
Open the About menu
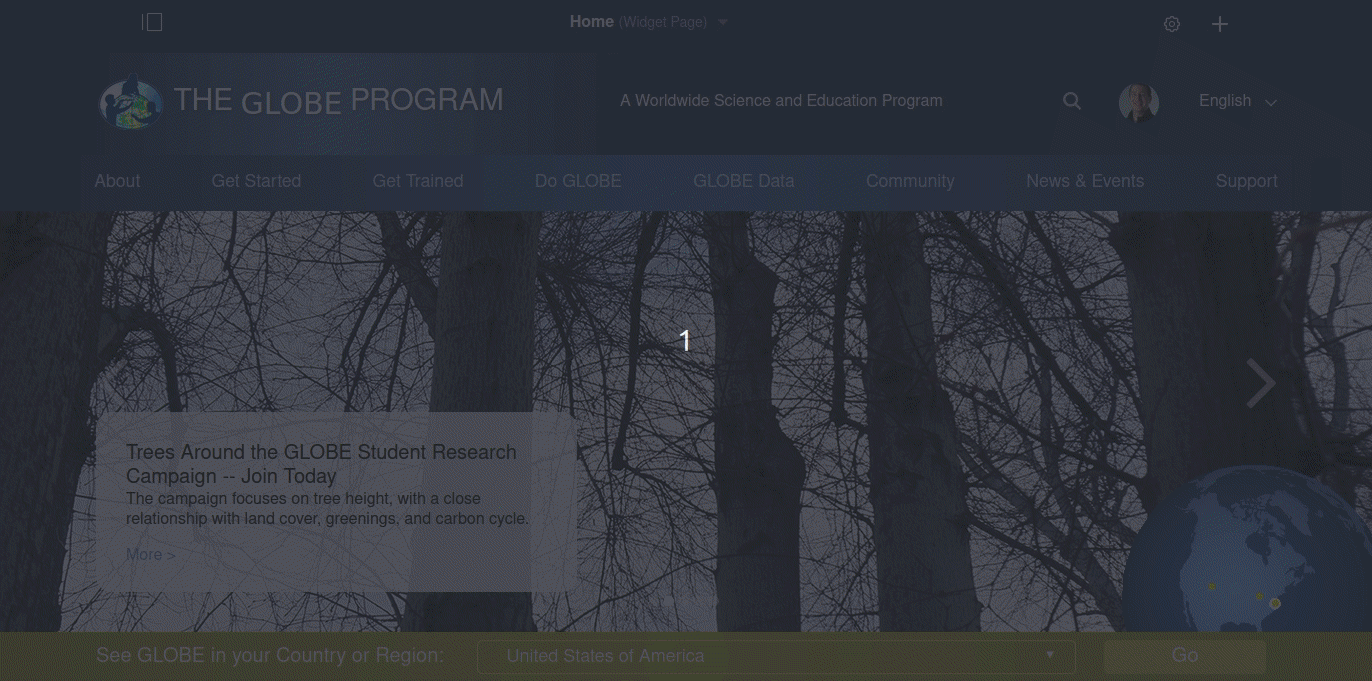(117, 181)
